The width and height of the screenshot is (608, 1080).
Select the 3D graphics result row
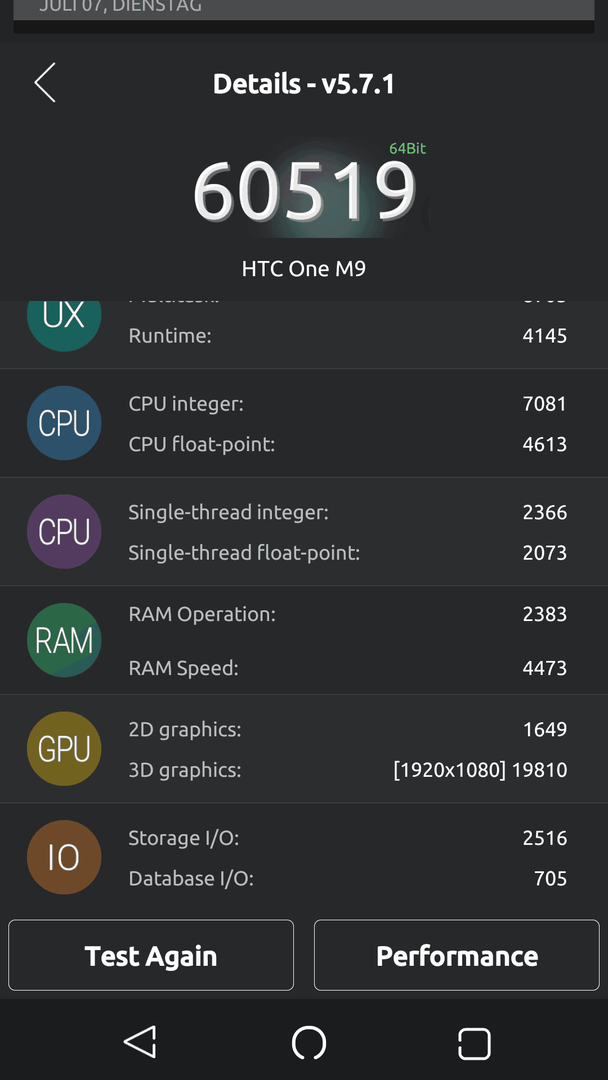[x=348, y=769]
